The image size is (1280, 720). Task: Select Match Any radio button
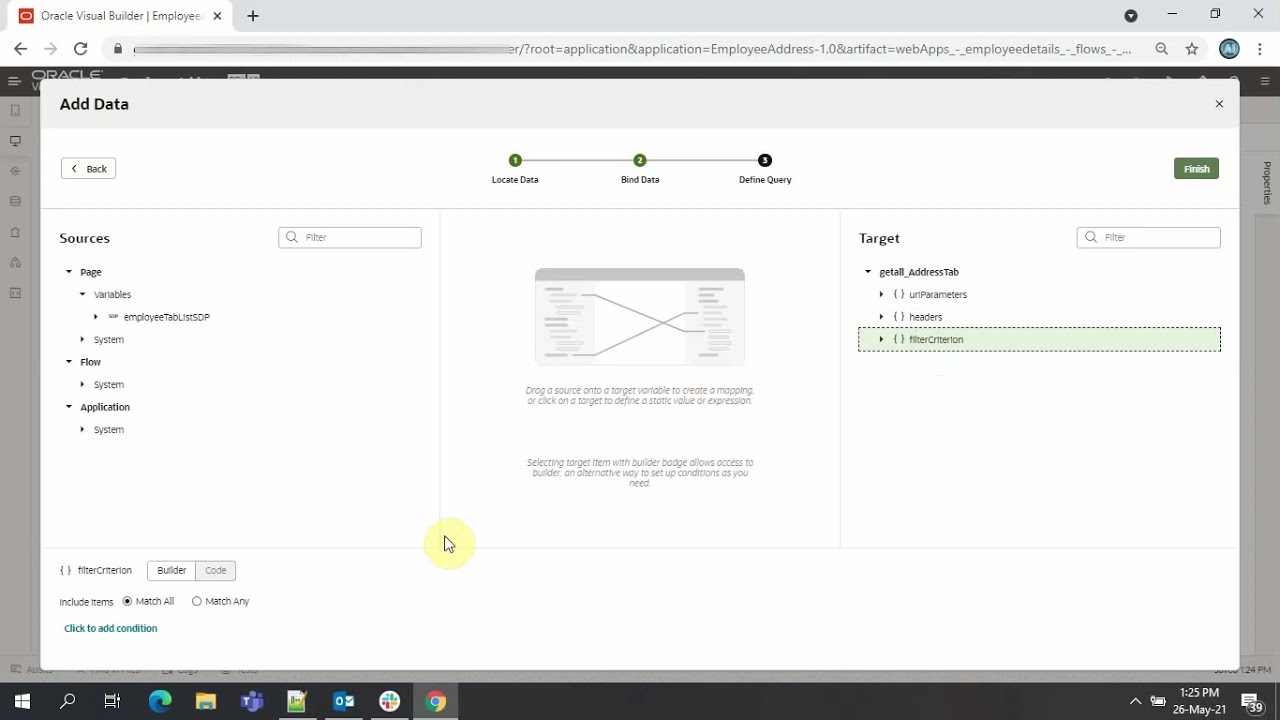tap(196, 601)
